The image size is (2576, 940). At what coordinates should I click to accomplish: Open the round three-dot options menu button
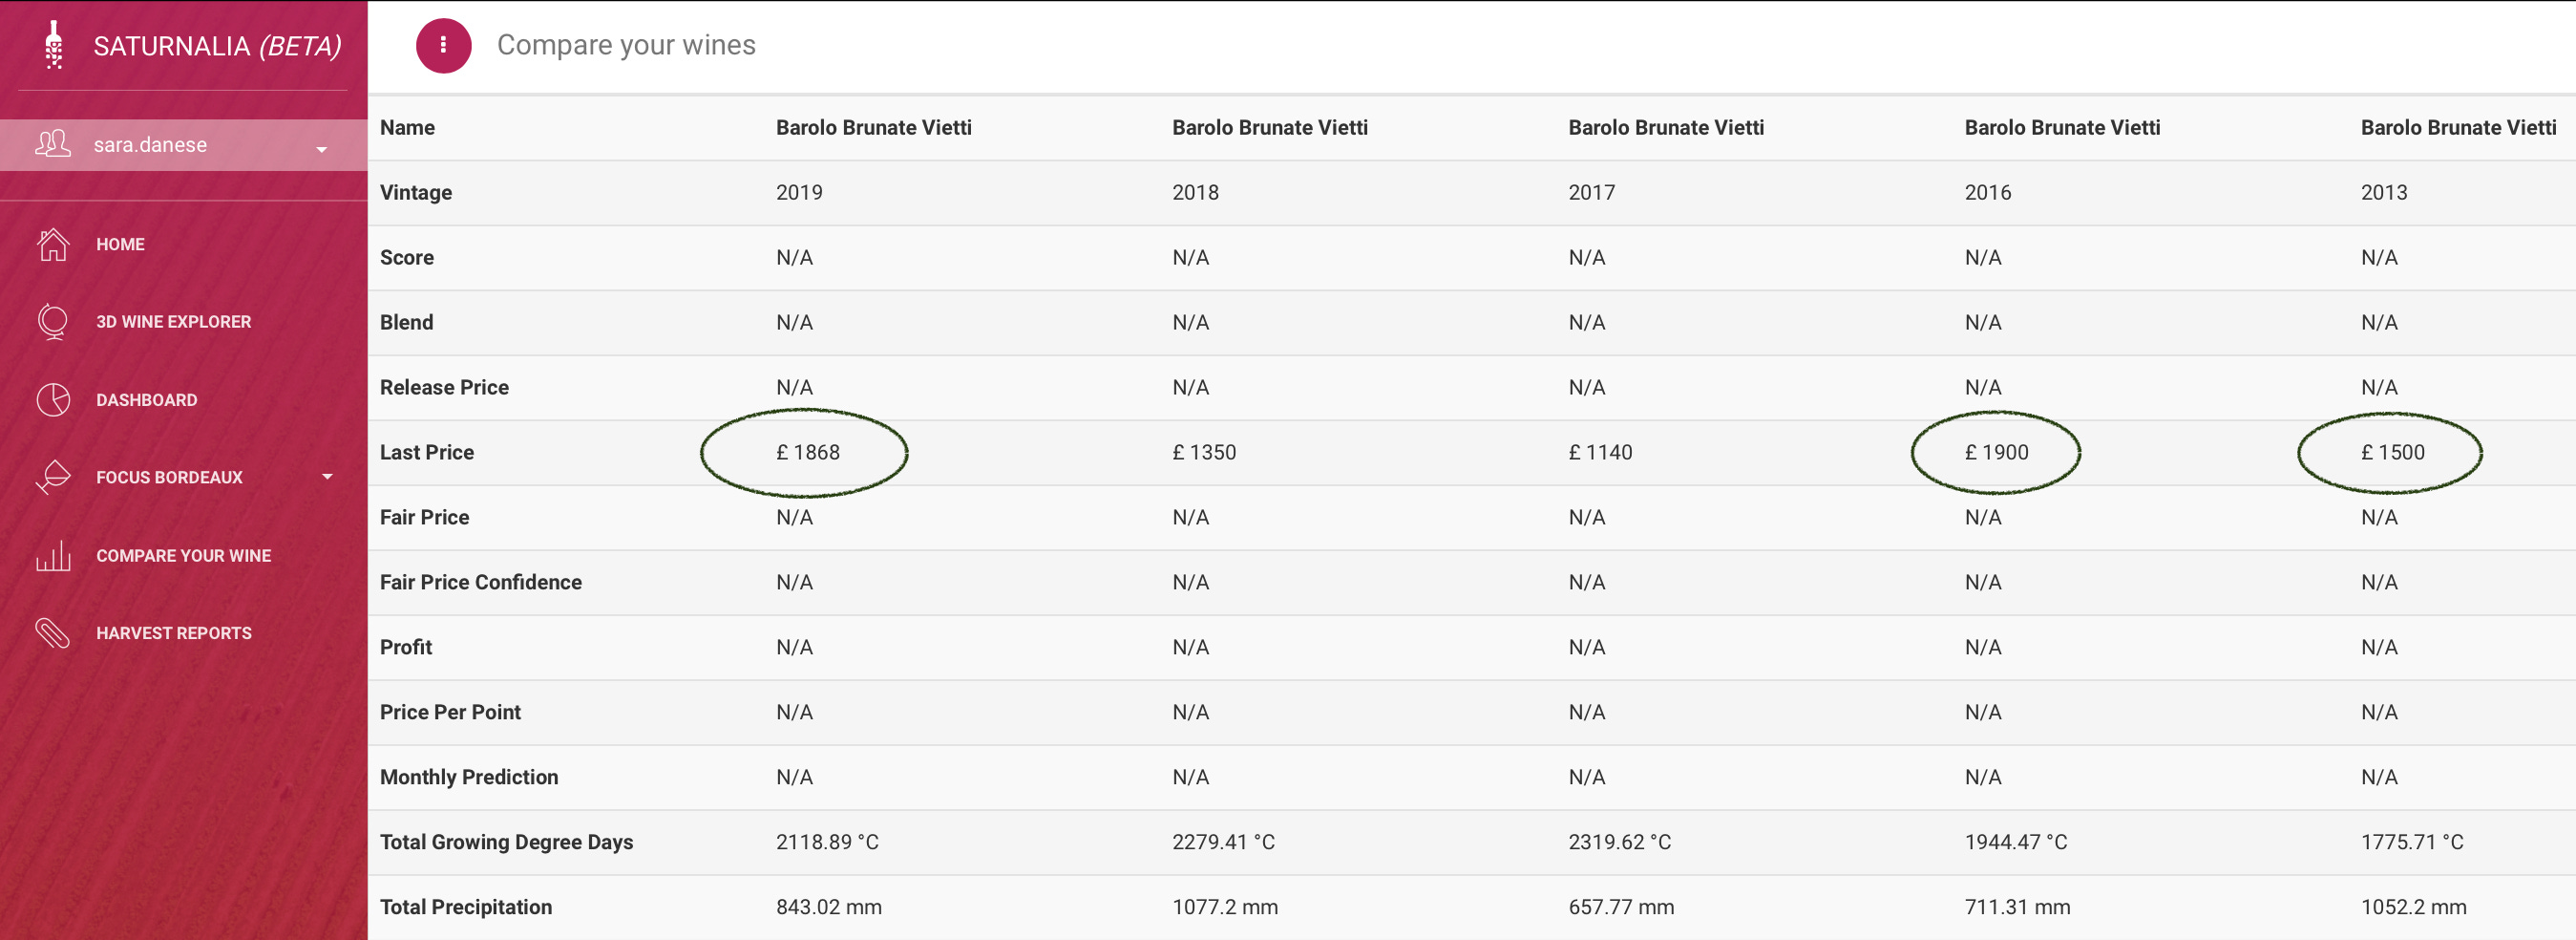[443, 45]
